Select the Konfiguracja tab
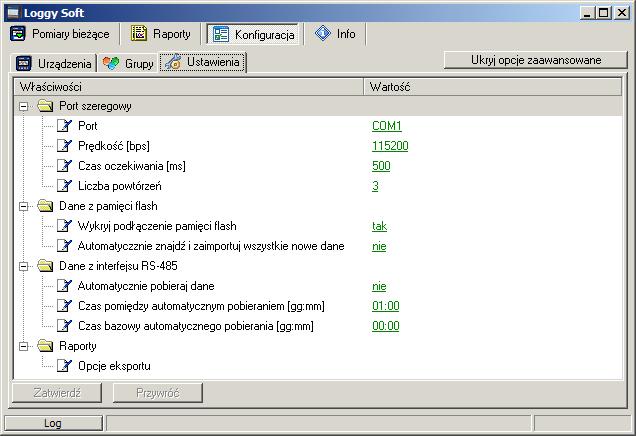636x436 pixels. pyautogui.click(x=254, y=34)
